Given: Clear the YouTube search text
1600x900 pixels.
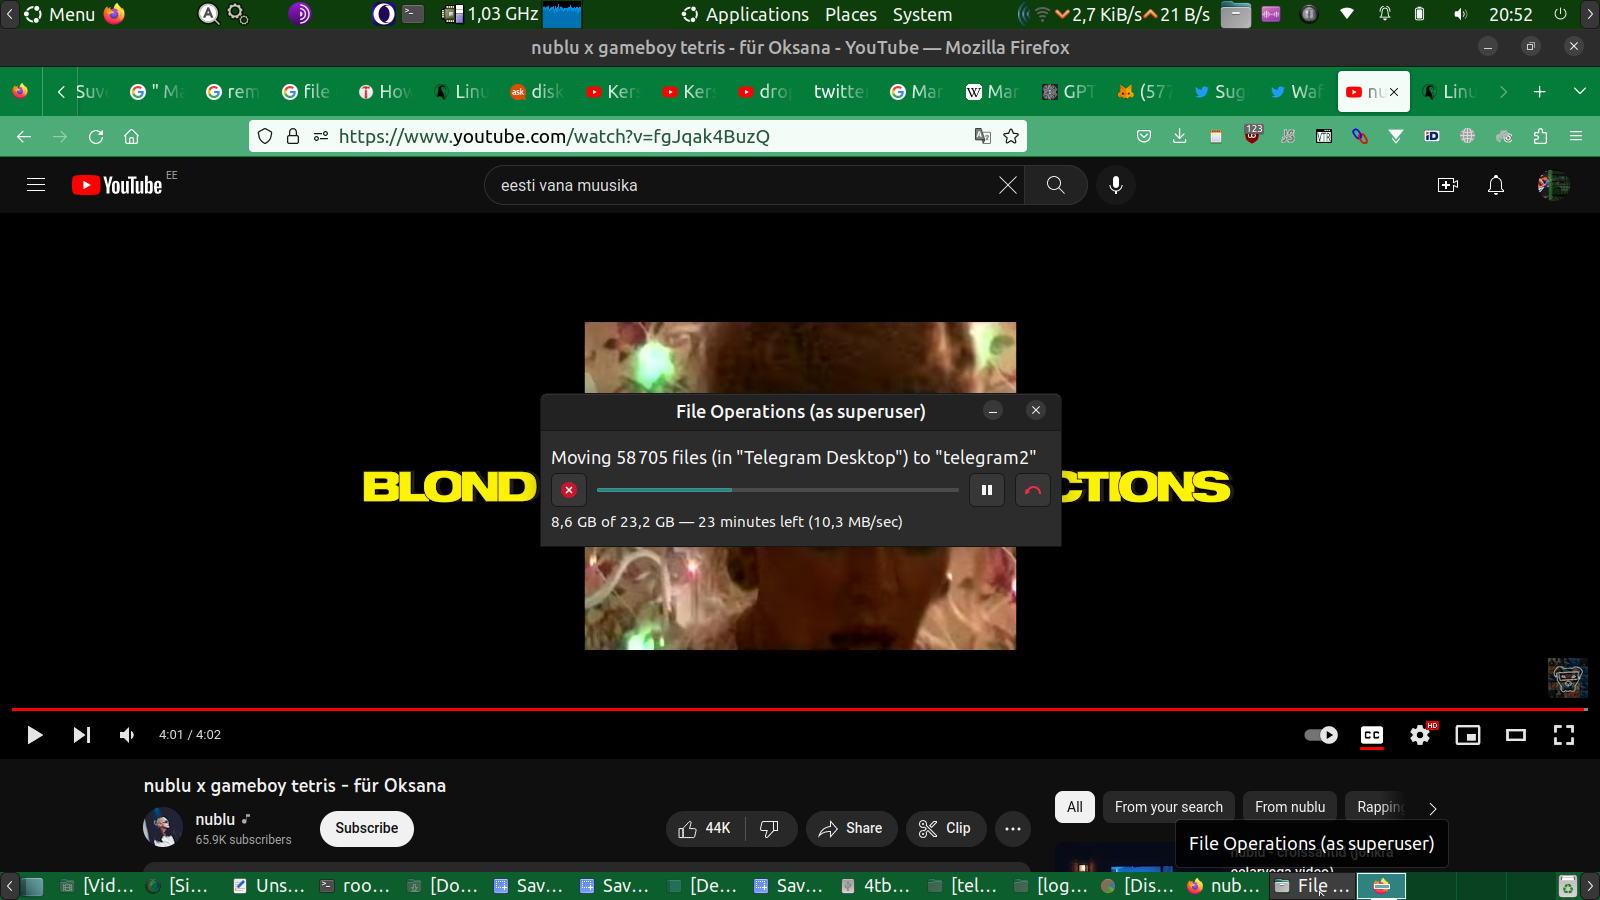Looking at the screenshot, I should [1008, 185].
